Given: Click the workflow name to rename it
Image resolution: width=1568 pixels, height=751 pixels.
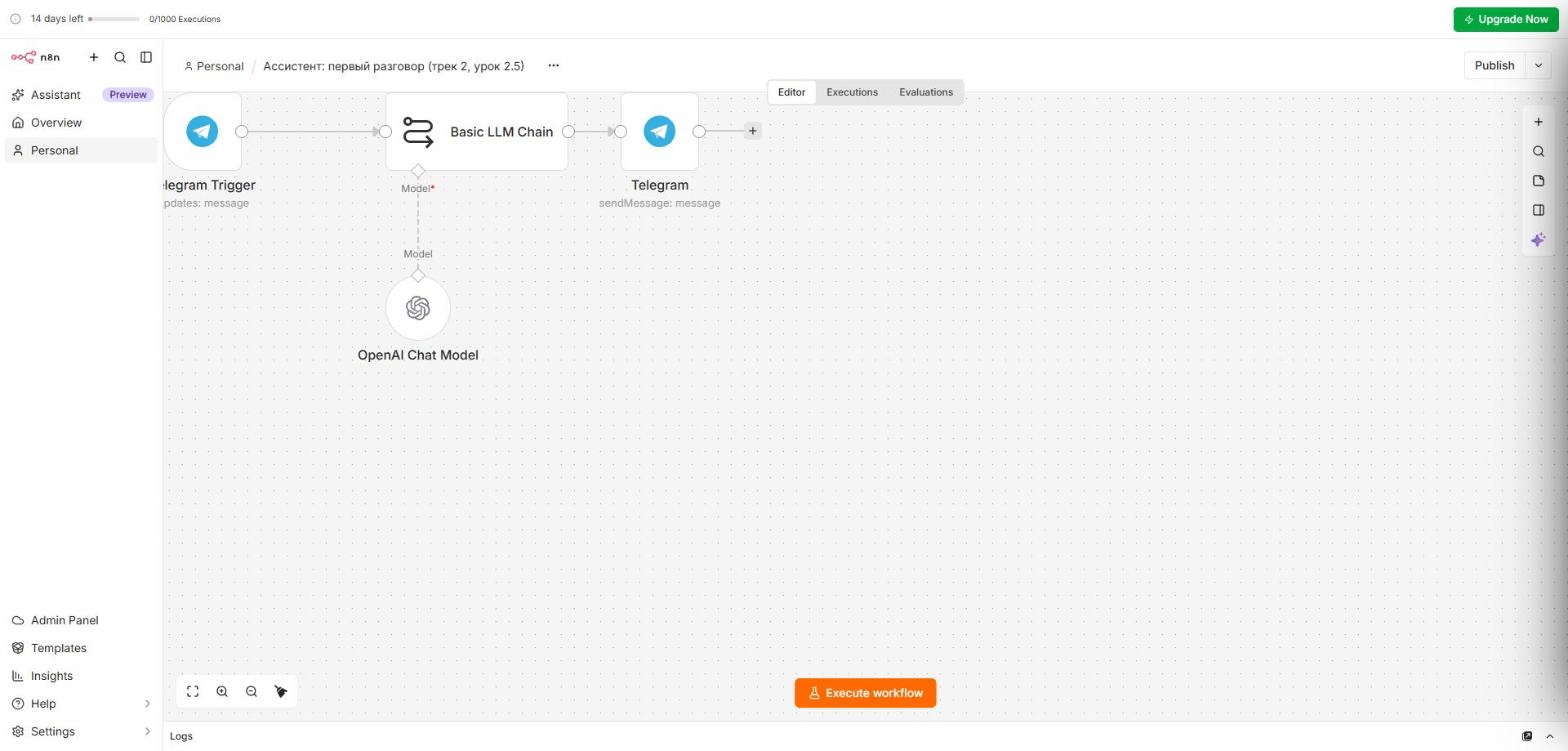Looking at the screenshot, I should pyautogui.click(x=393, y=66).
